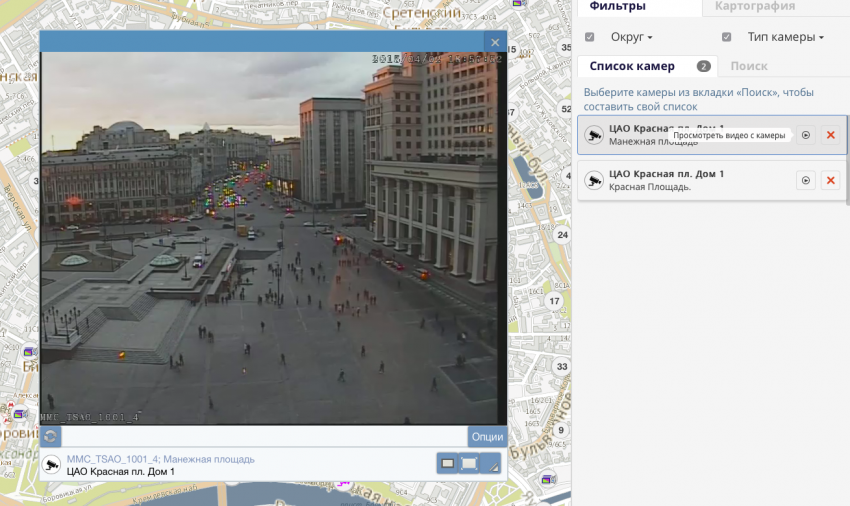
Task: Click the resize corner icon in popup
Action: (x=490, y=464)
